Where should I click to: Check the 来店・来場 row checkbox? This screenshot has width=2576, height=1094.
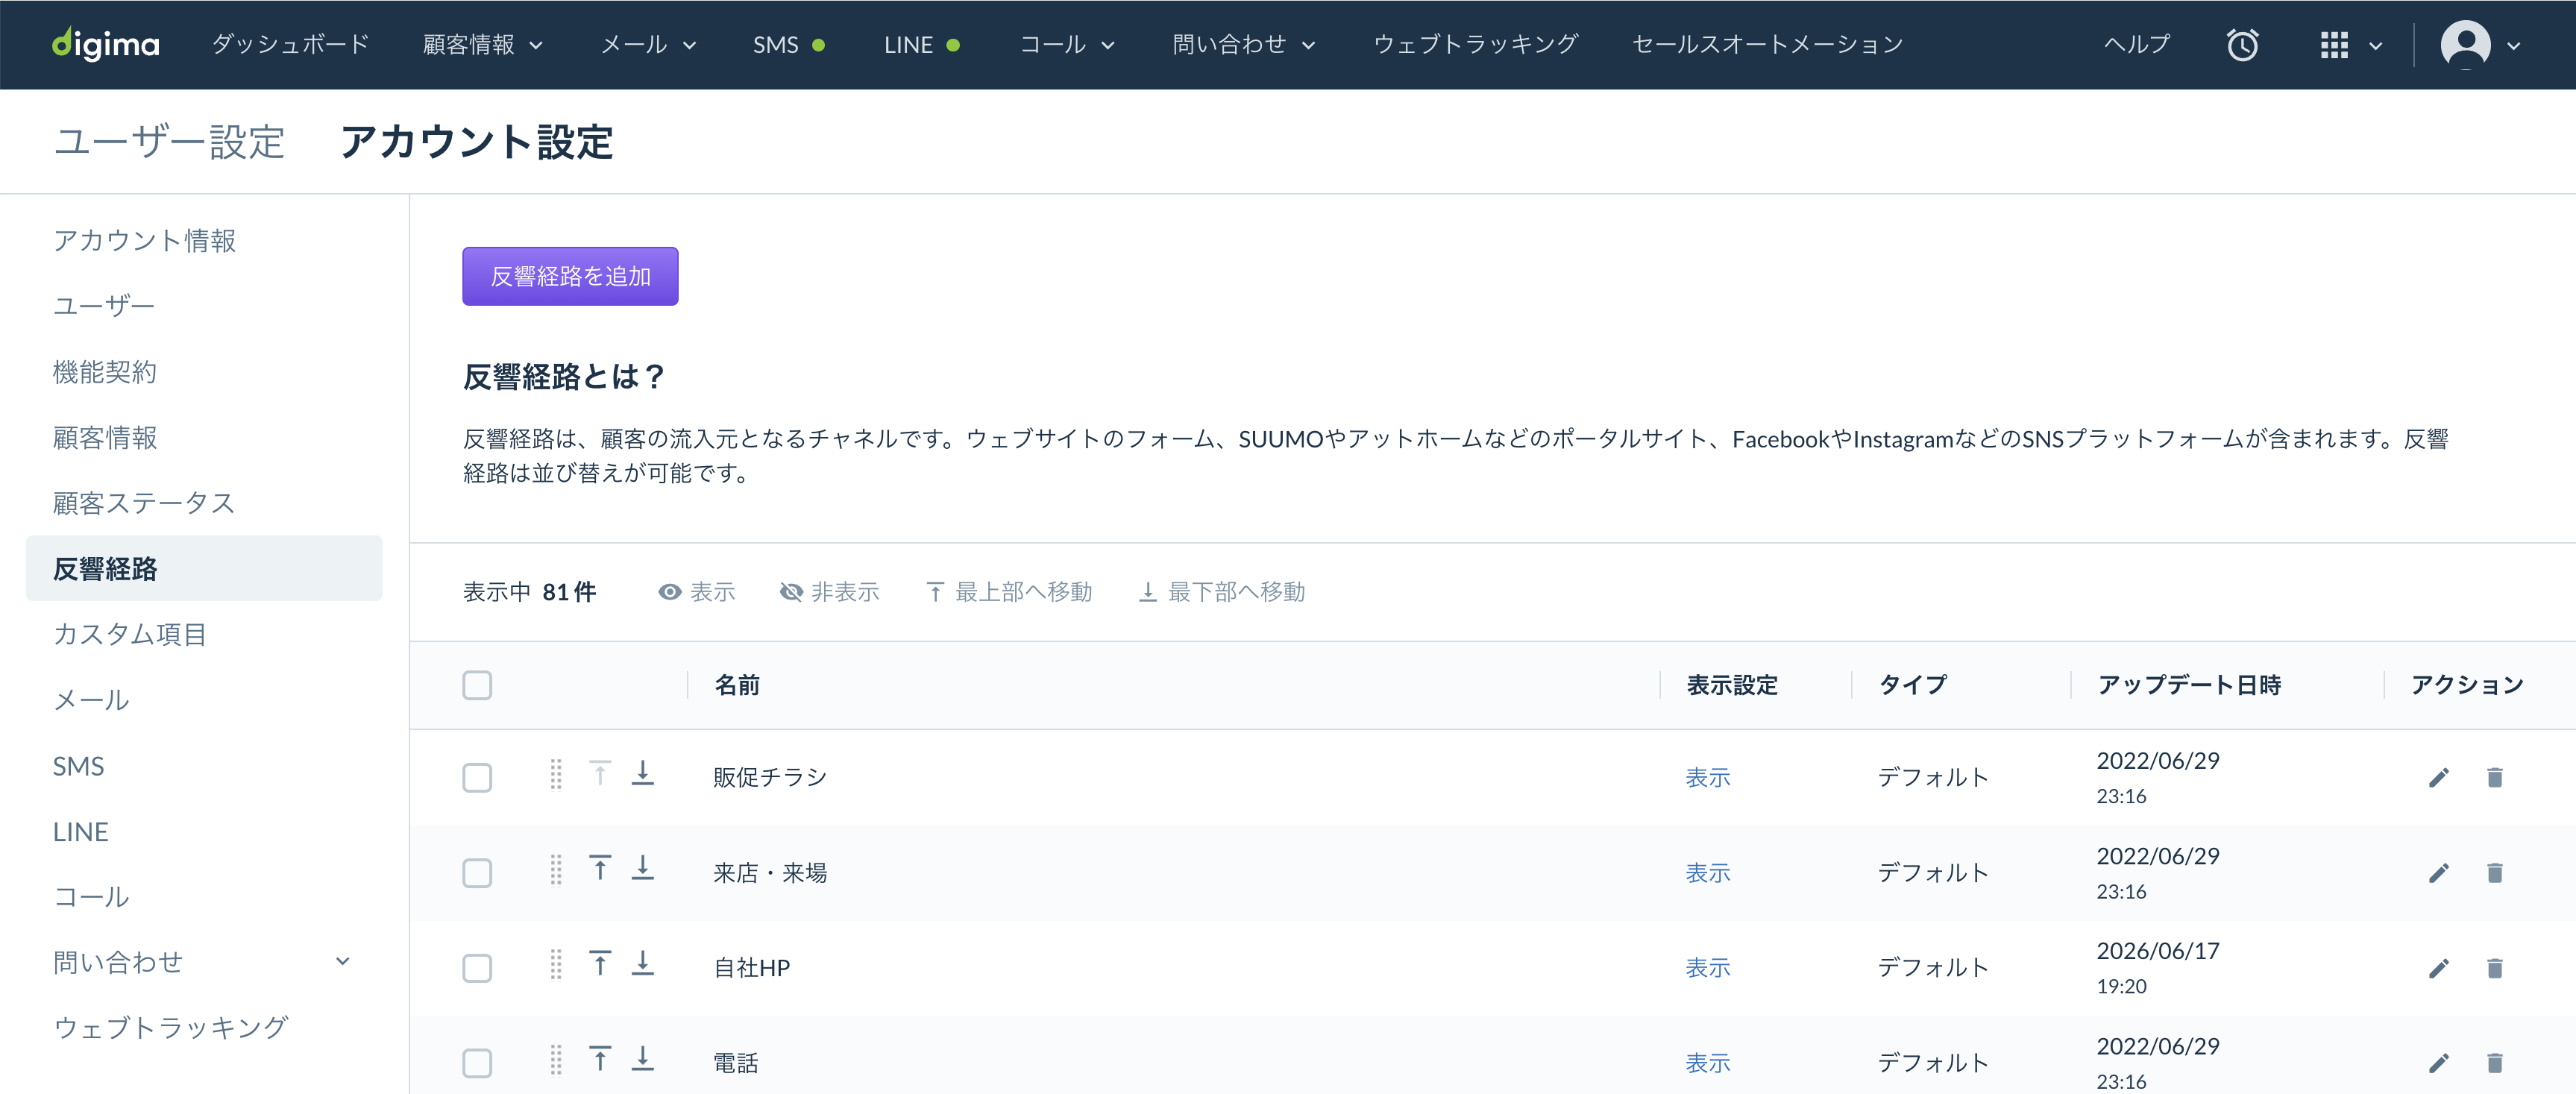(x=477, y=873)
